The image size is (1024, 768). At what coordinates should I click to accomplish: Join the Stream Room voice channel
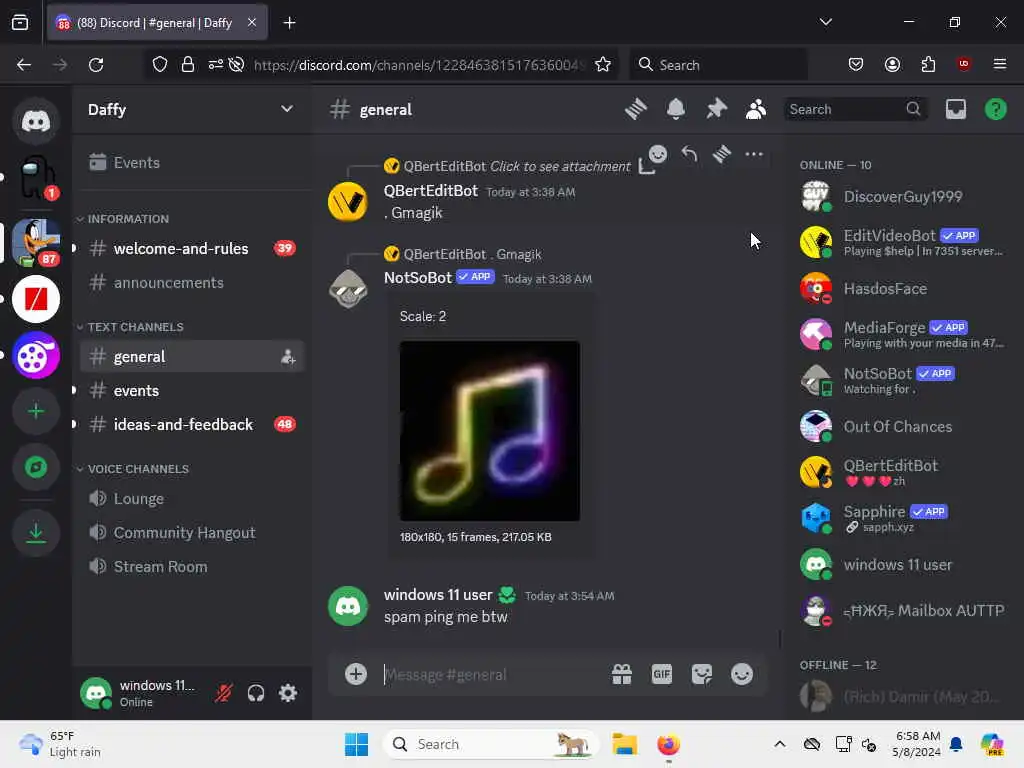[191, 567]
